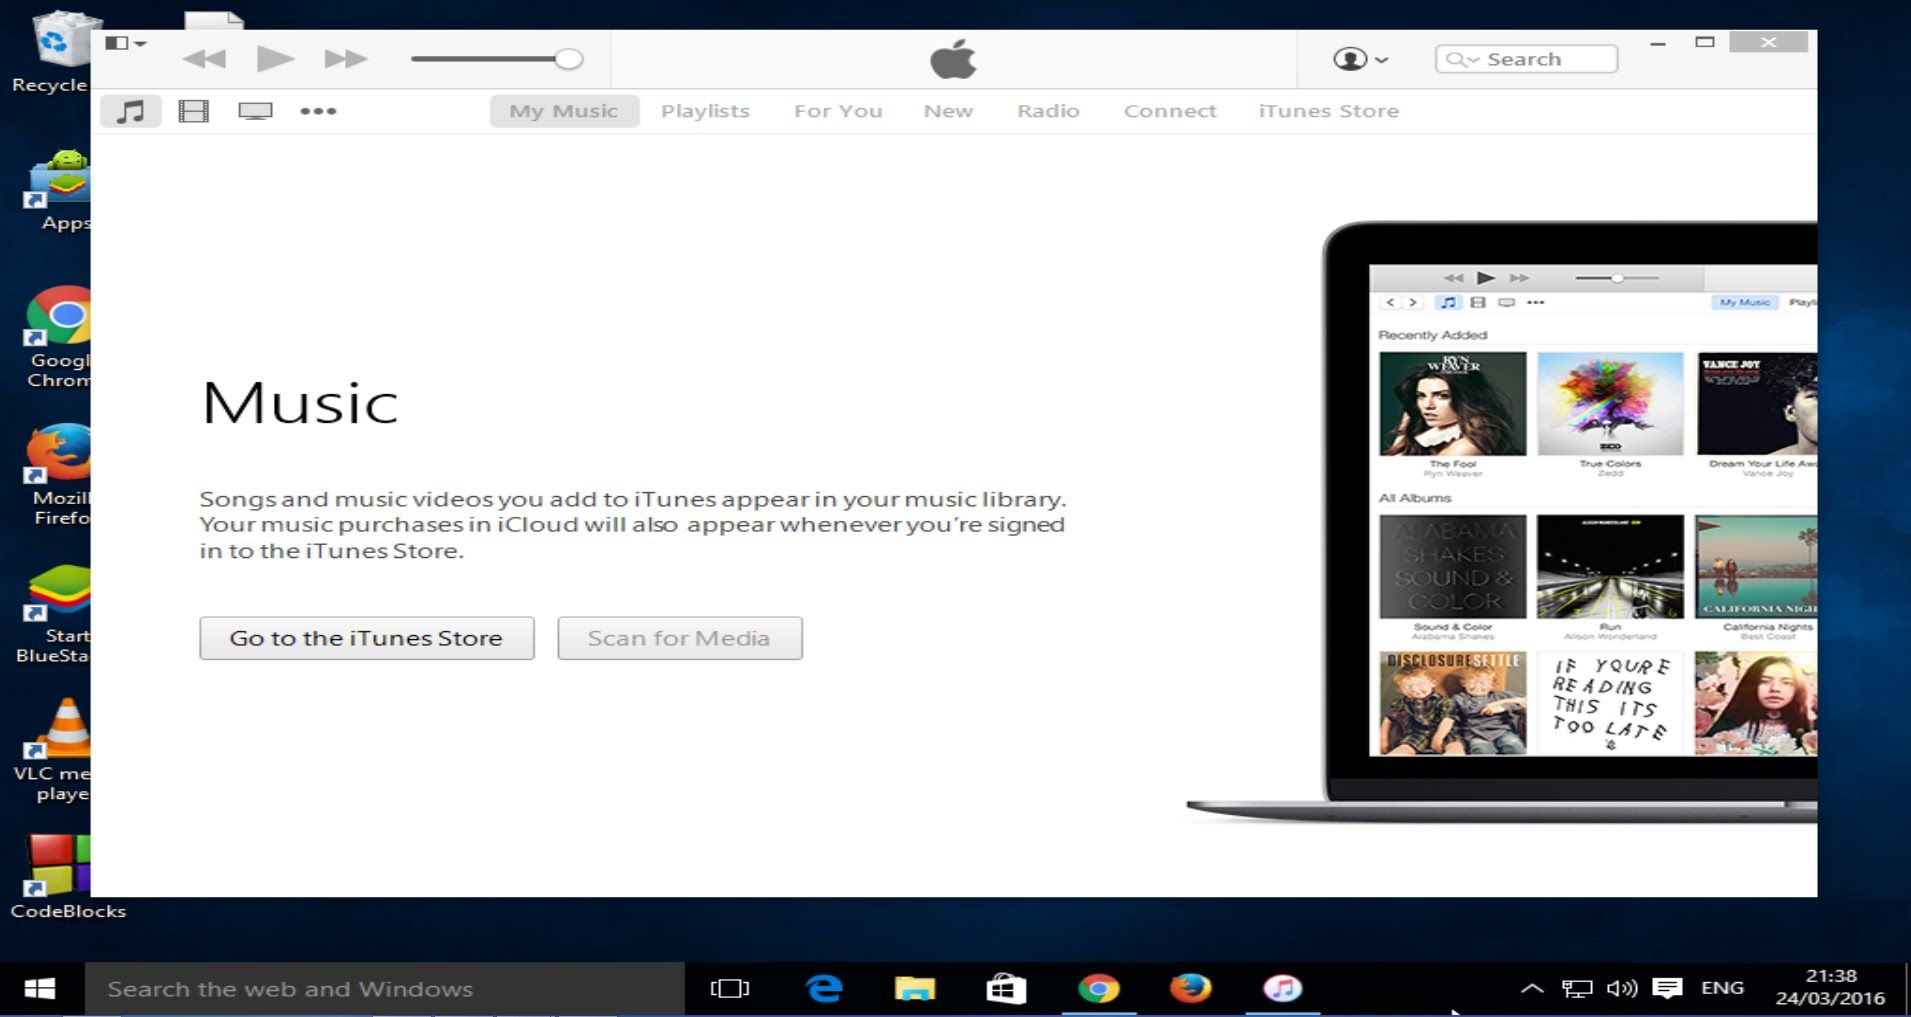The height and width of the screenshot is (1017, 1911).
Task: Click the ellipsis media types icon
Action: tap(319, 111)
